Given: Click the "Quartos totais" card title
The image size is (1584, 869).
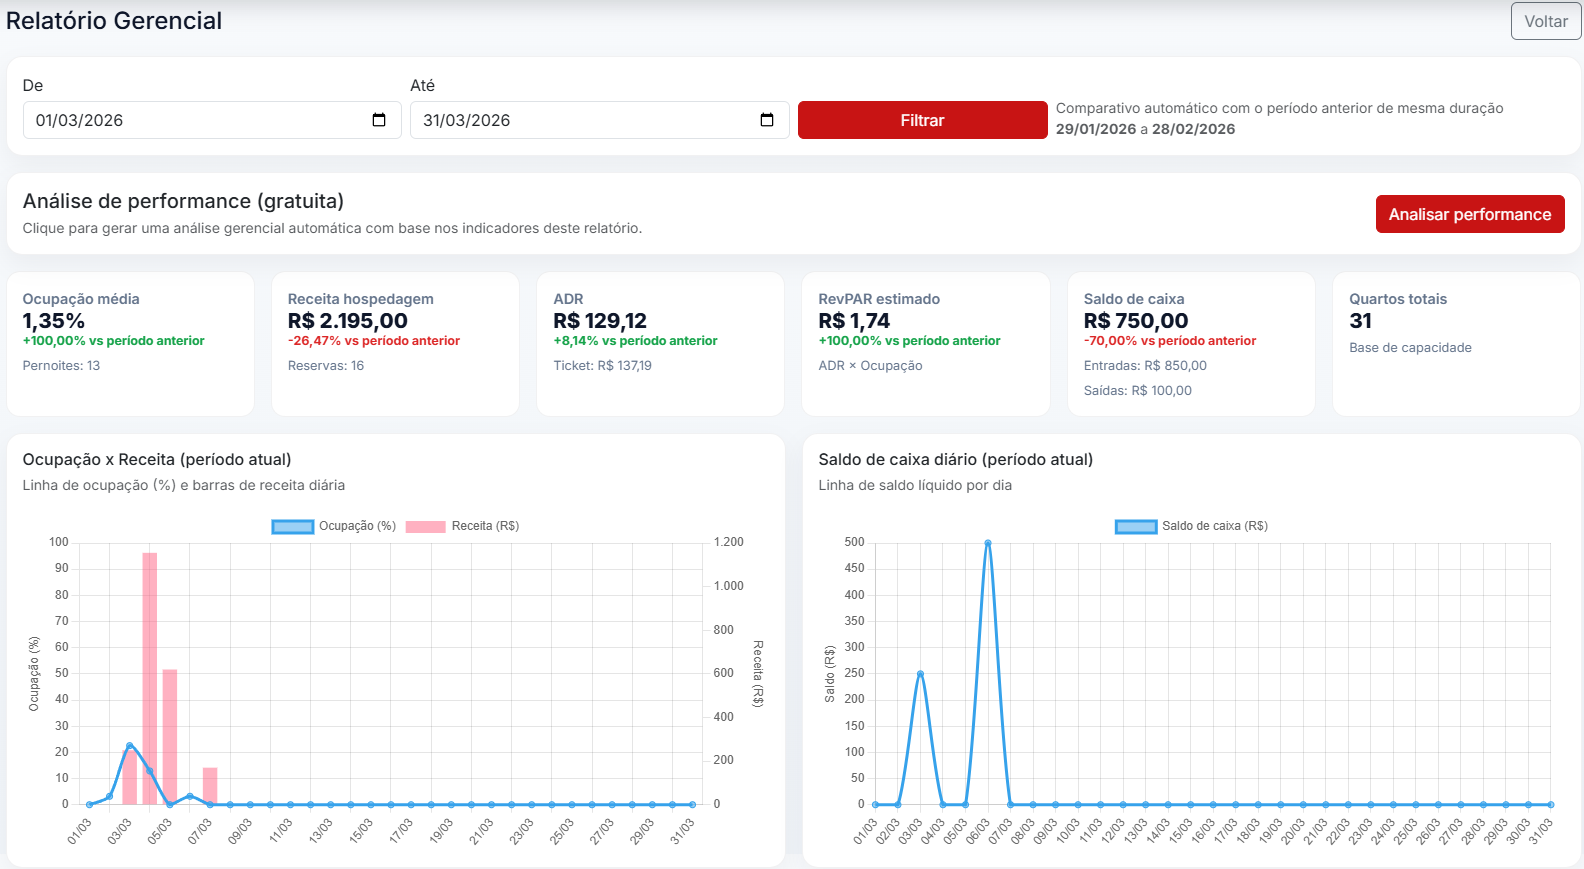Looking at the screenshot, I should click(x=1398, y=299).
